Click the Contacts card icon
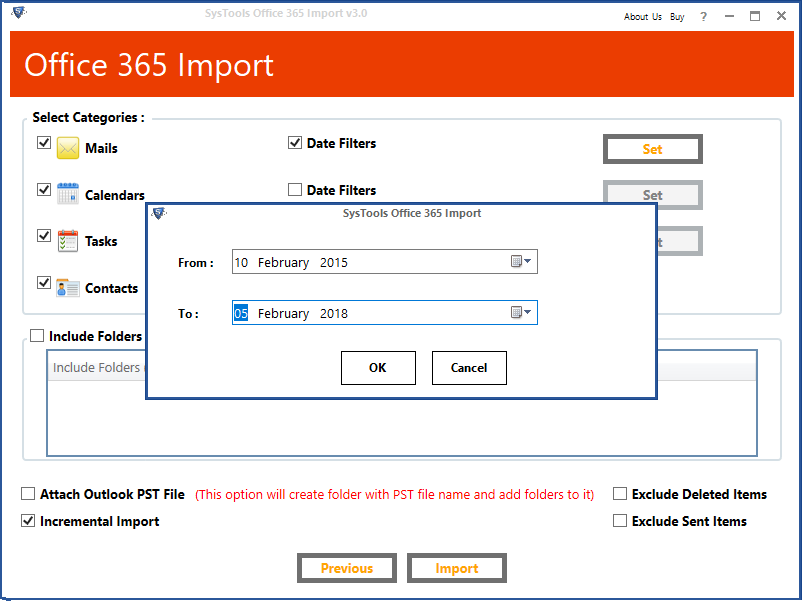 click(68, 288)
